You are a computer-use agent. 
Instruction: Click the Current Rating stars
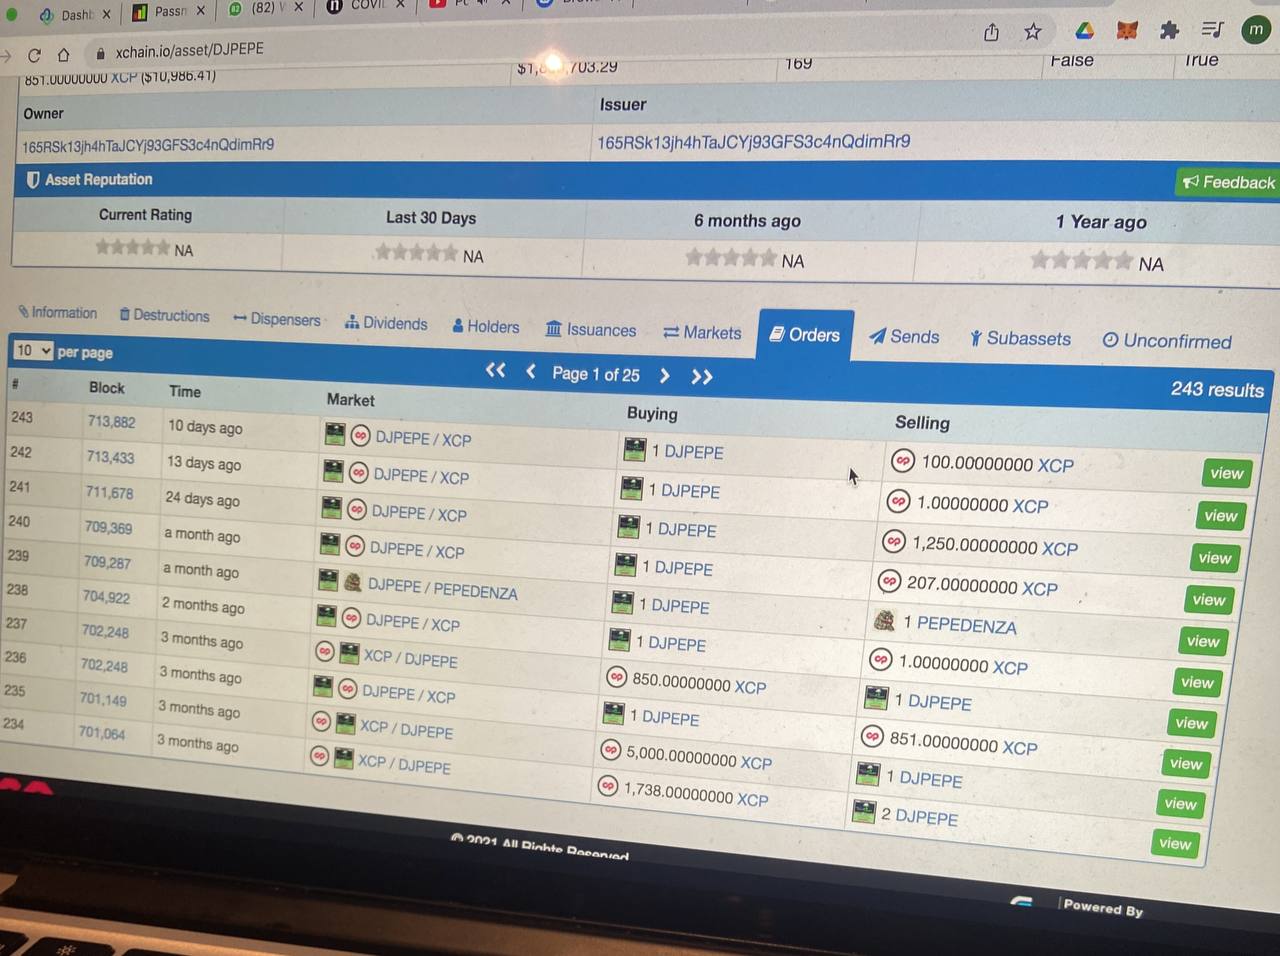[x=133, y=247]
